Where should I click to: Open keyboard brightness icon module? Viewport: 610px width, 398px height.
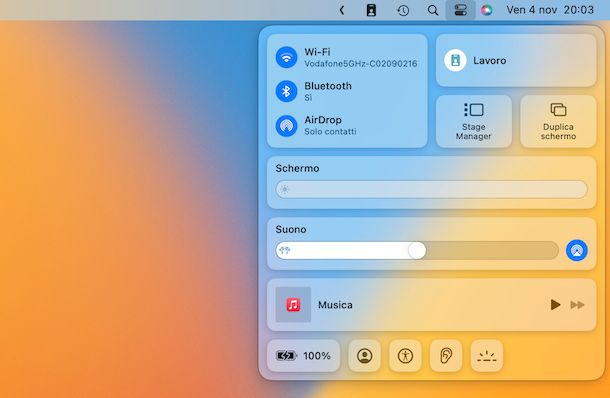click(x=487, y=356)
